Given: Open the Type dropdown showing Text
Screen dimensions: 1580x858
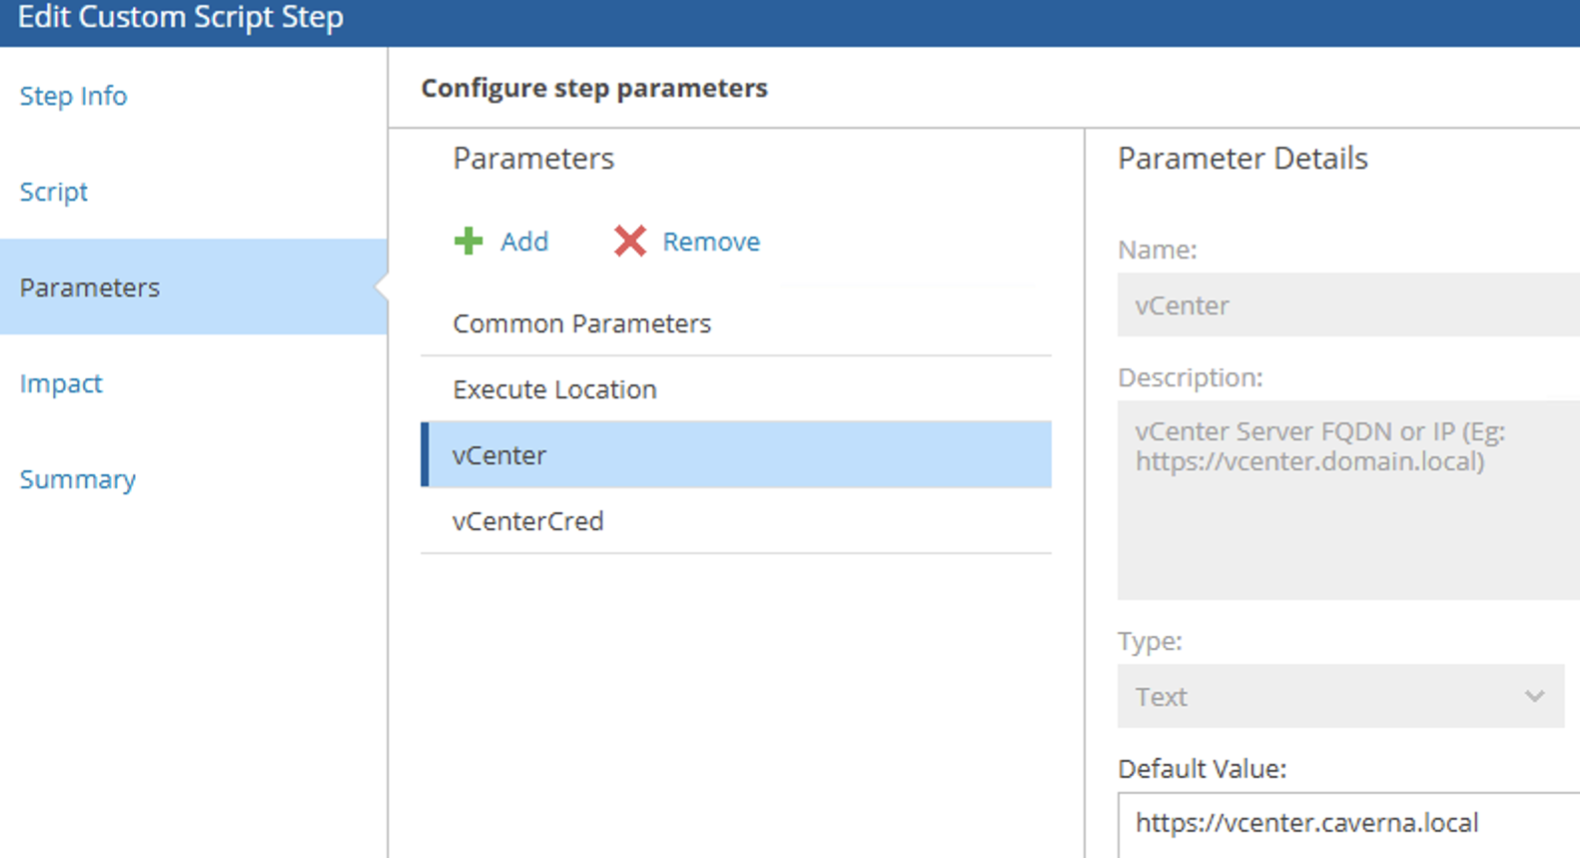Looking at the screenshot, I should pyautogui.click(x=1320, y=696).
